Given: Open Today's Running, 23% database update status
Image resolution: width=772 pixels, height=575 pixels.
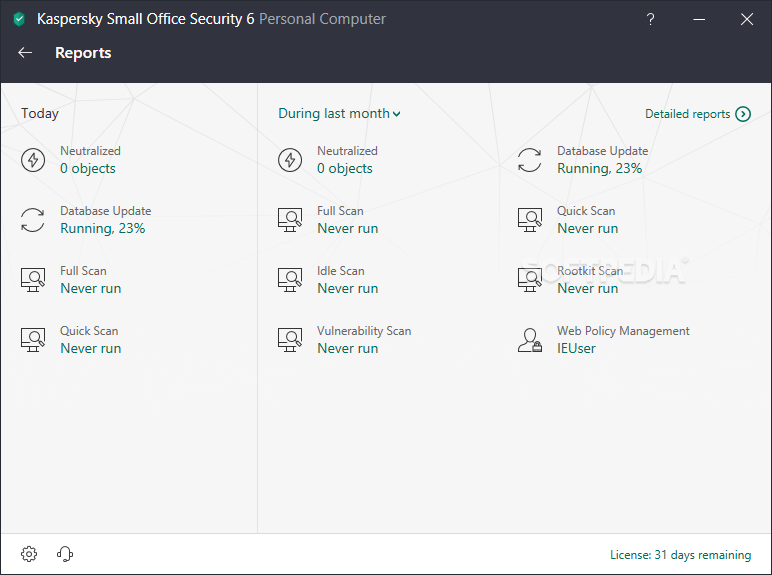Looking at the screenshot, I should click(x=102, y=228).
